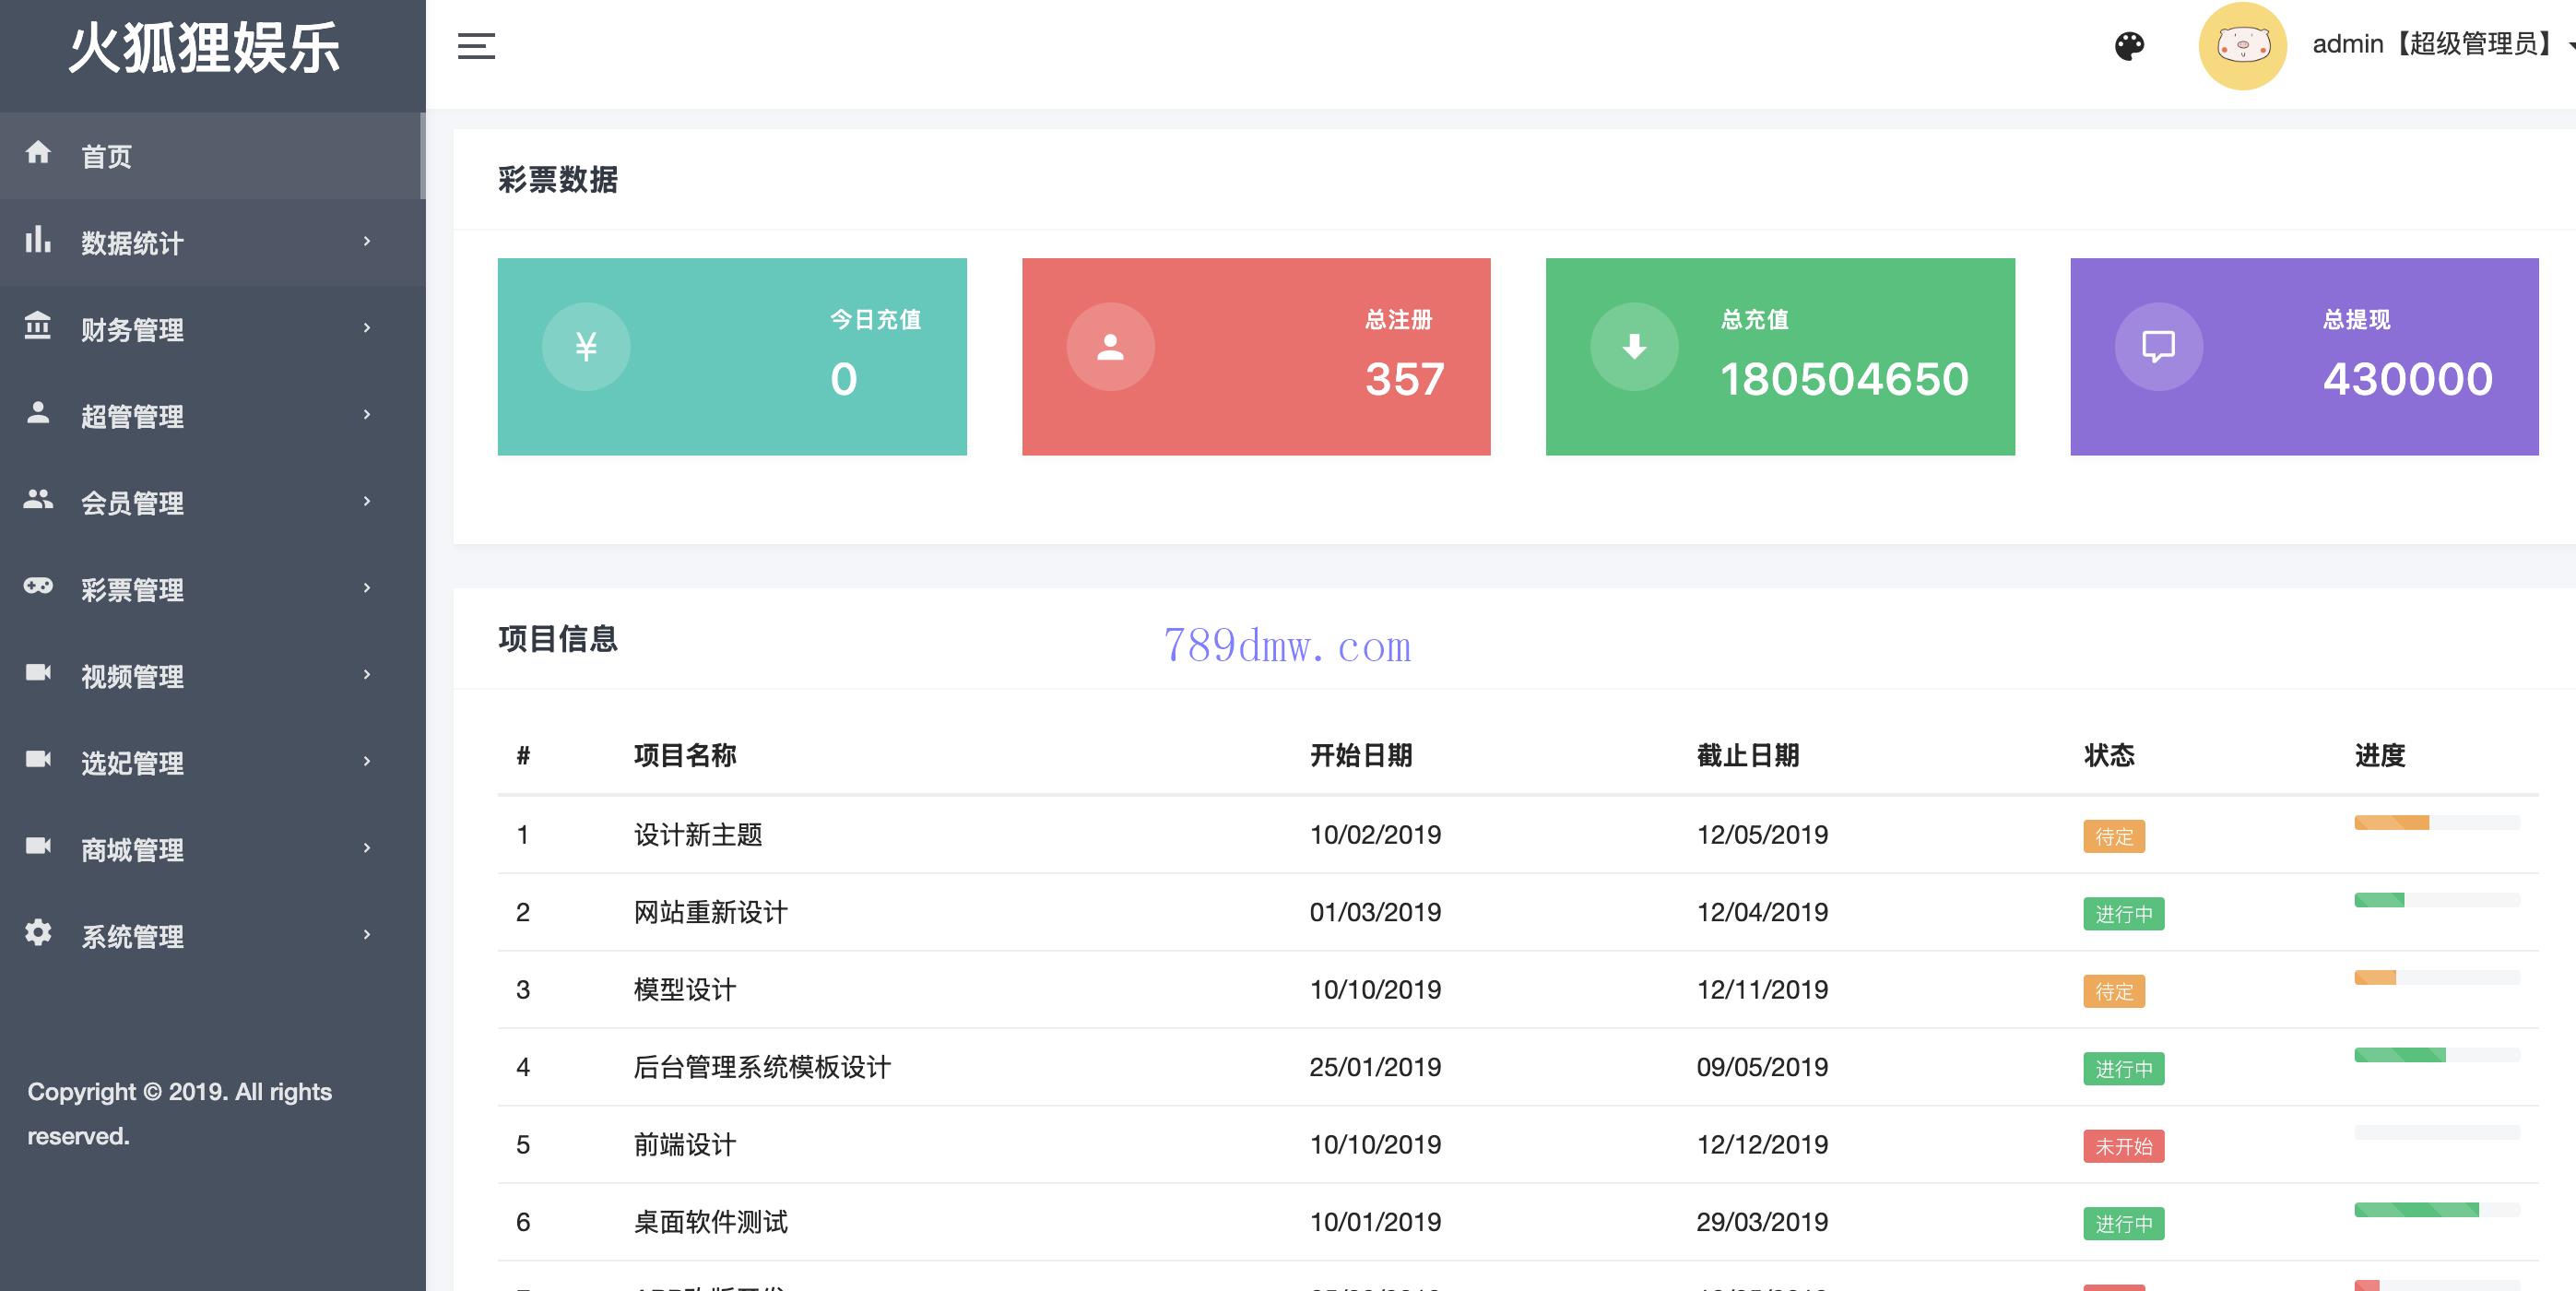The image size is (2576, 1291).
Task: Click the pig avatar picture
Action: (2242, 46)
